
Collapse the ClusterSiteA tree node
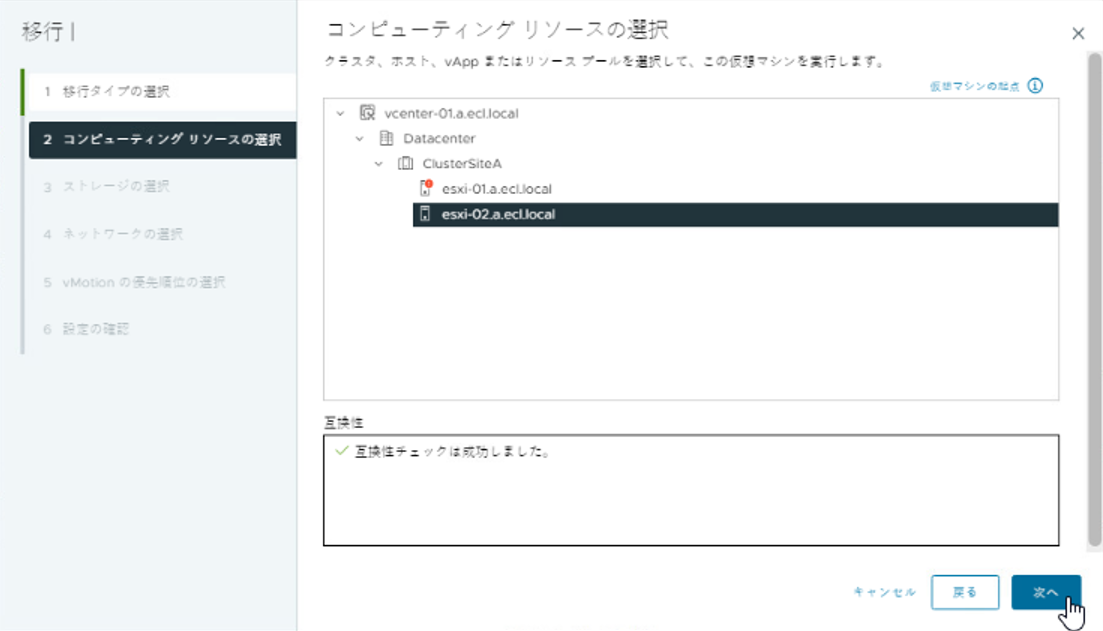click(379, 164)
